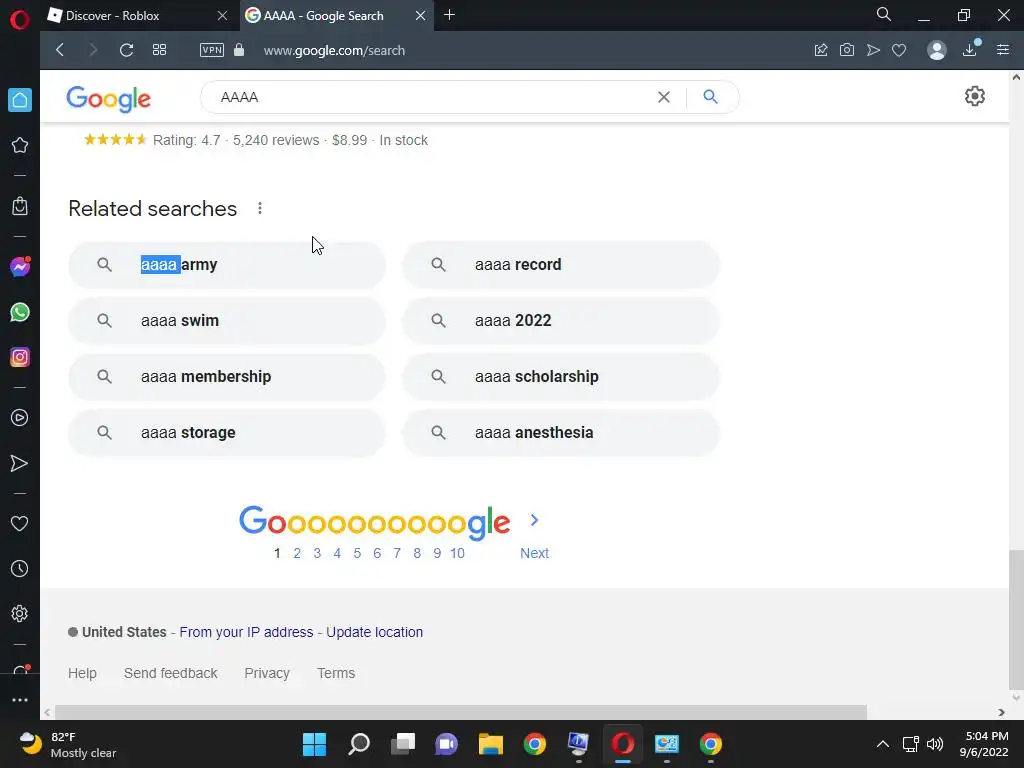
Task: Open Speed Dial start page grid
Action: 159,50
